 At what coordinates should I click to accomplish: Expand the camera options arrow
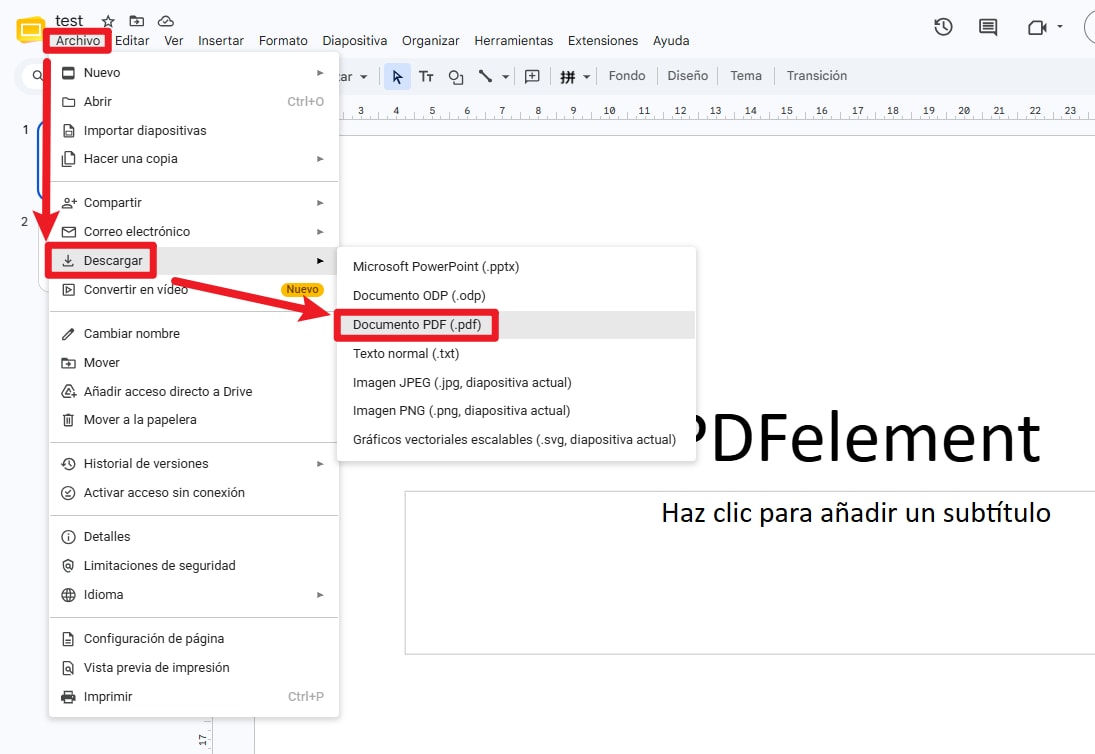pyautogui.click(x=1060, y=27)
